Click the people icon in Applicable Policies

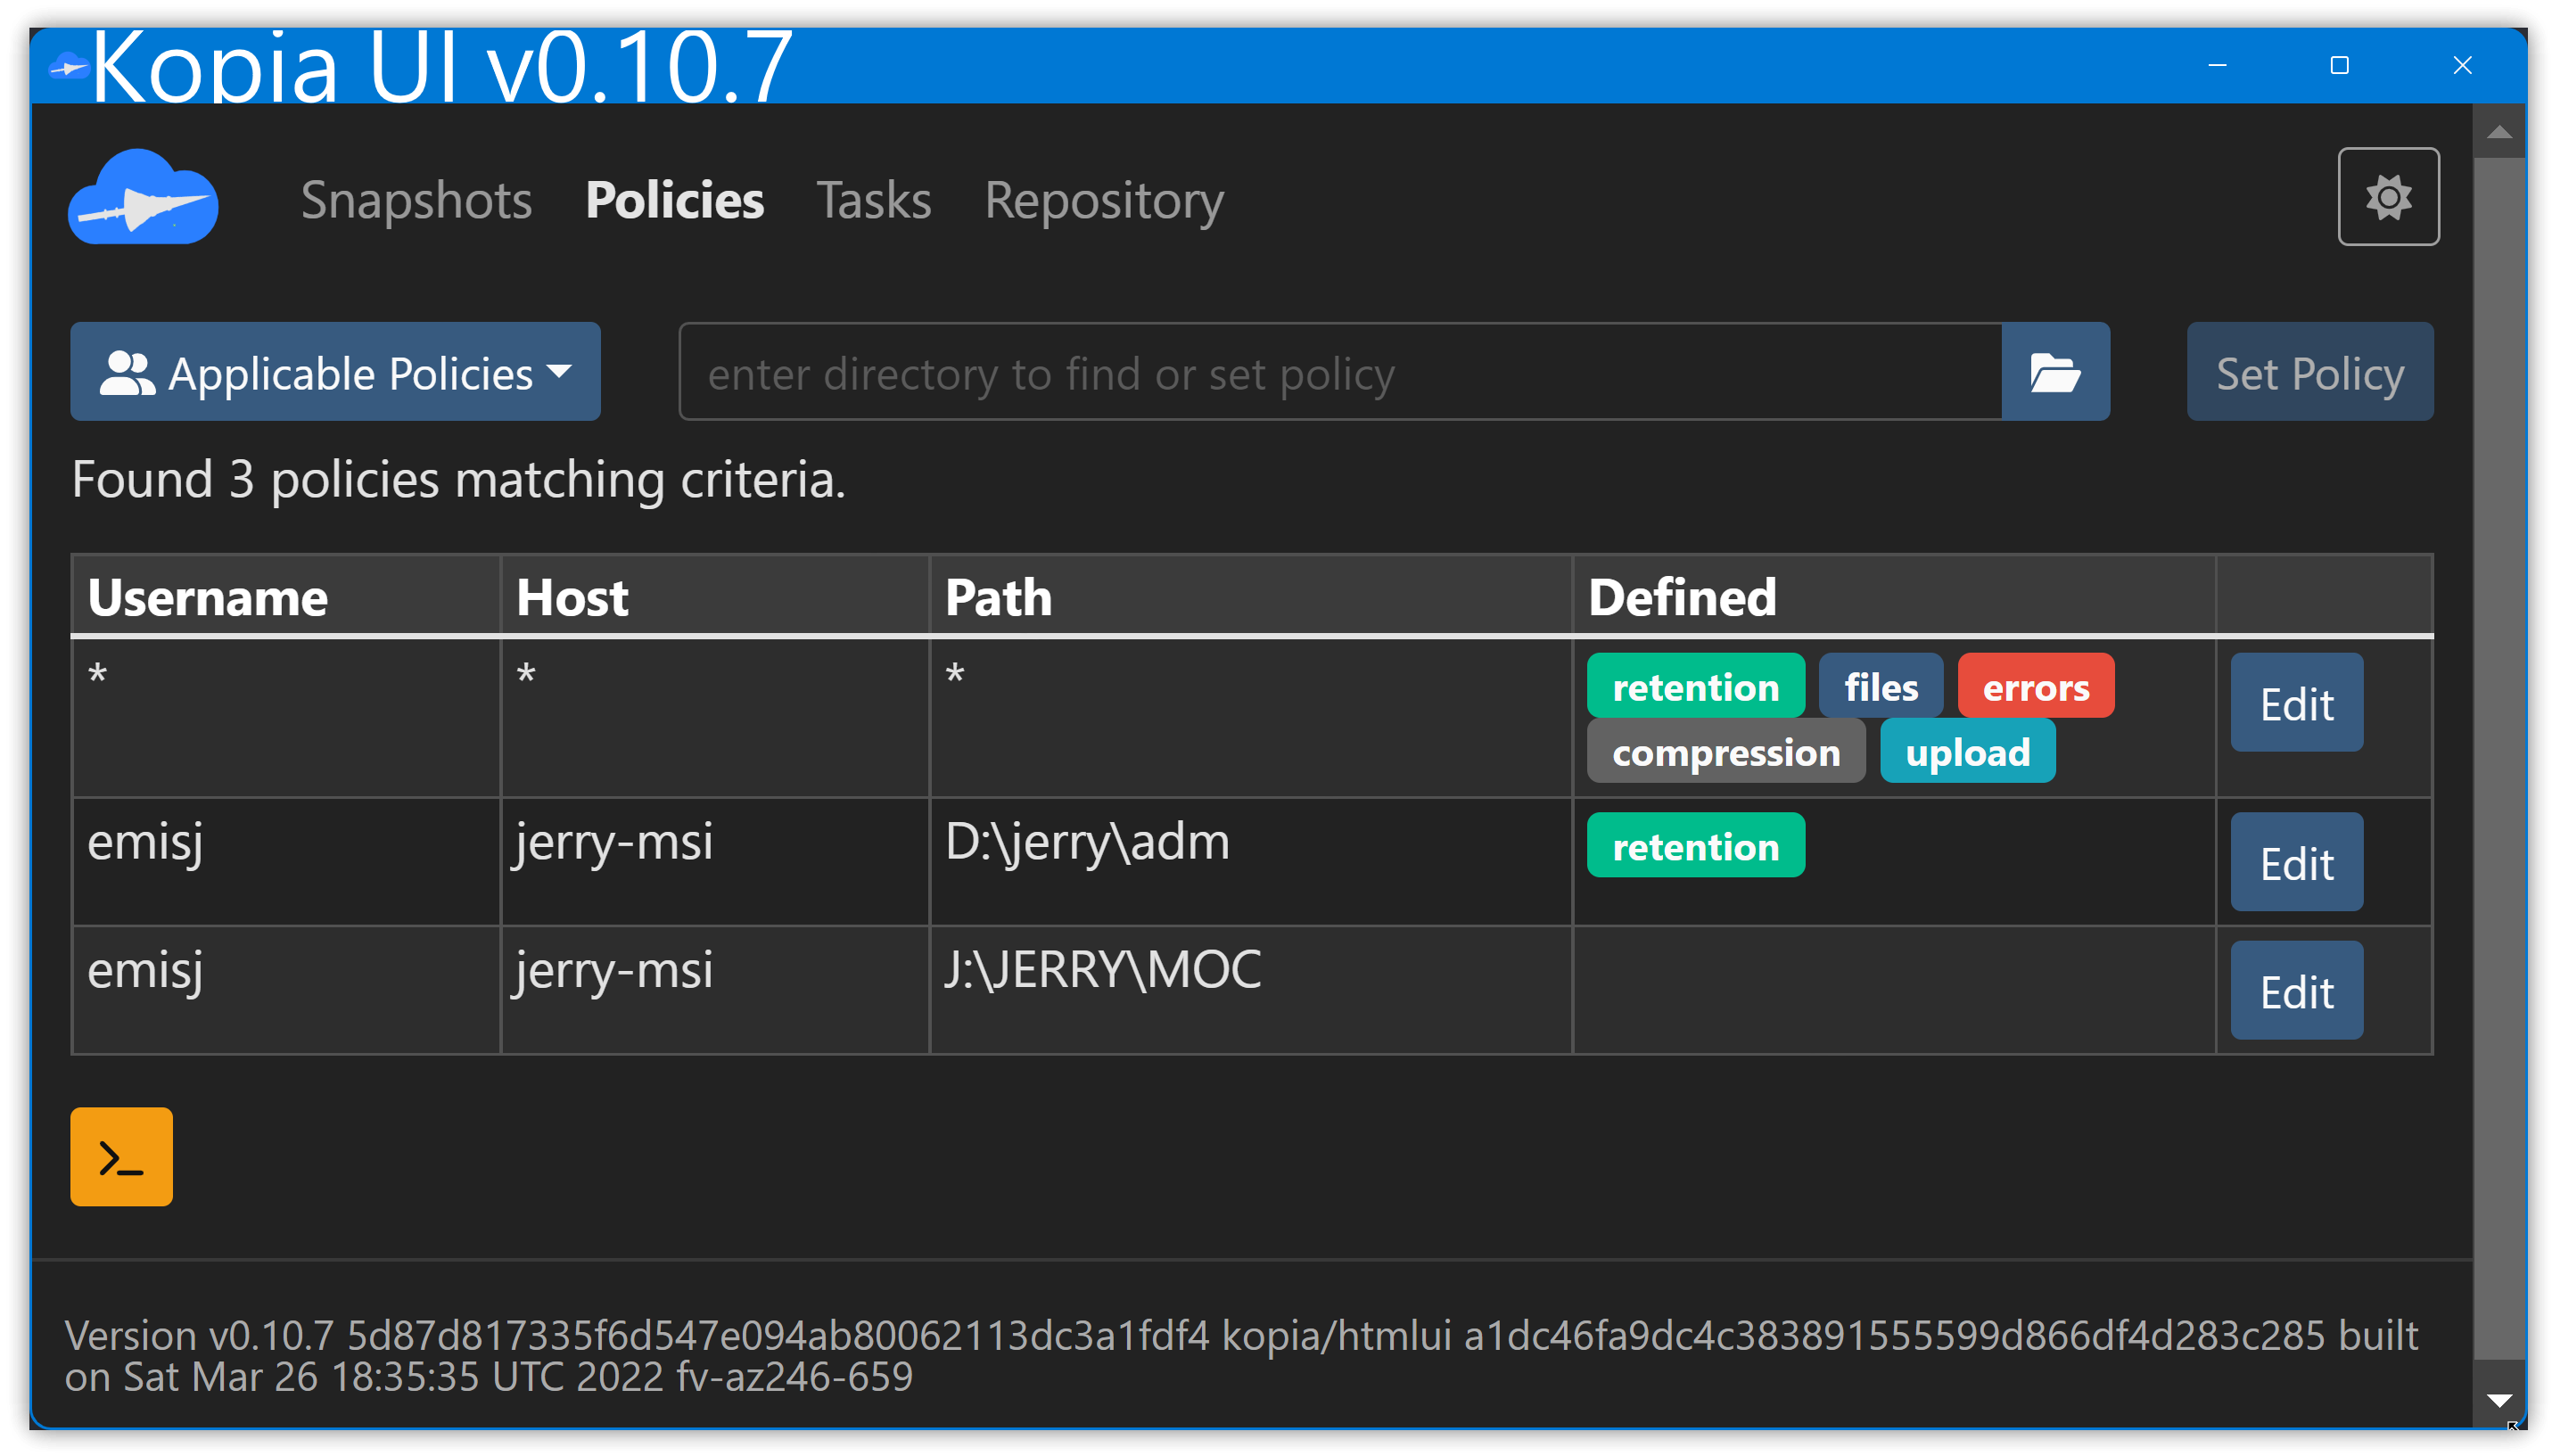[127, 374]
